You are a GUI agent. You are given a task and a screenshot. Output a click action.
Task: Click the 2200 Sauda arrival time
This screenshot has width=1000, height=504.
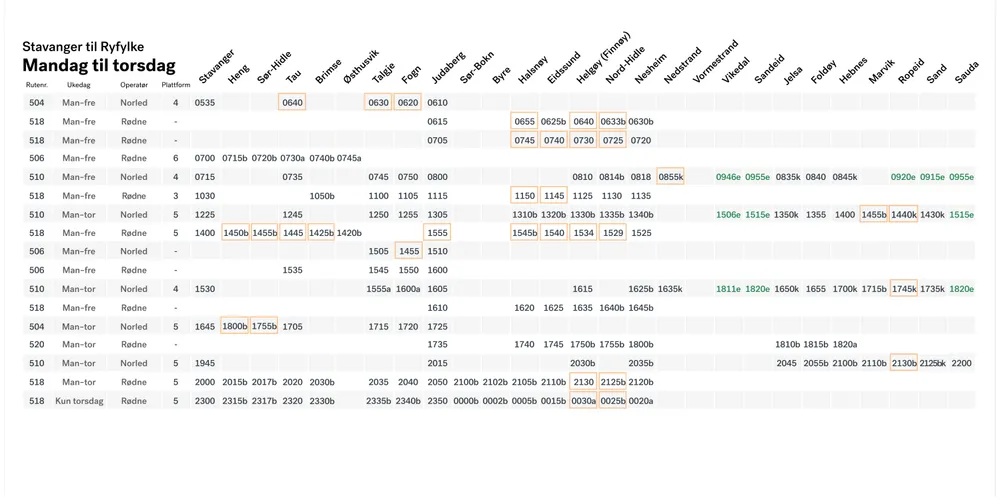[x=961, y=364]
